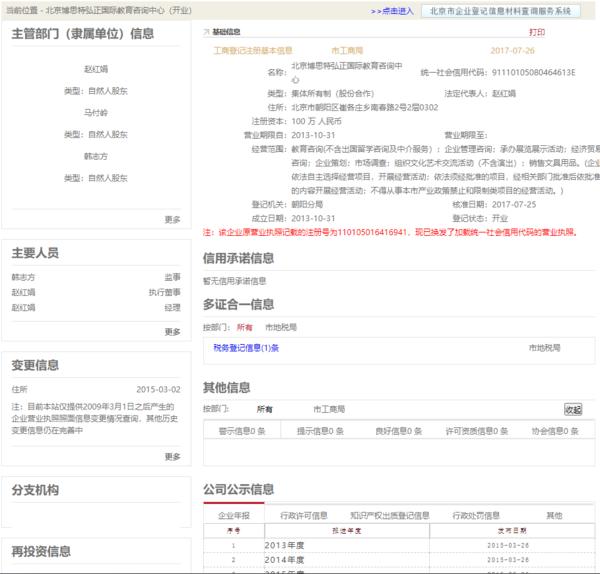
Task: Expand 更多 under 主管部门 section
Action: coord(173,219)
